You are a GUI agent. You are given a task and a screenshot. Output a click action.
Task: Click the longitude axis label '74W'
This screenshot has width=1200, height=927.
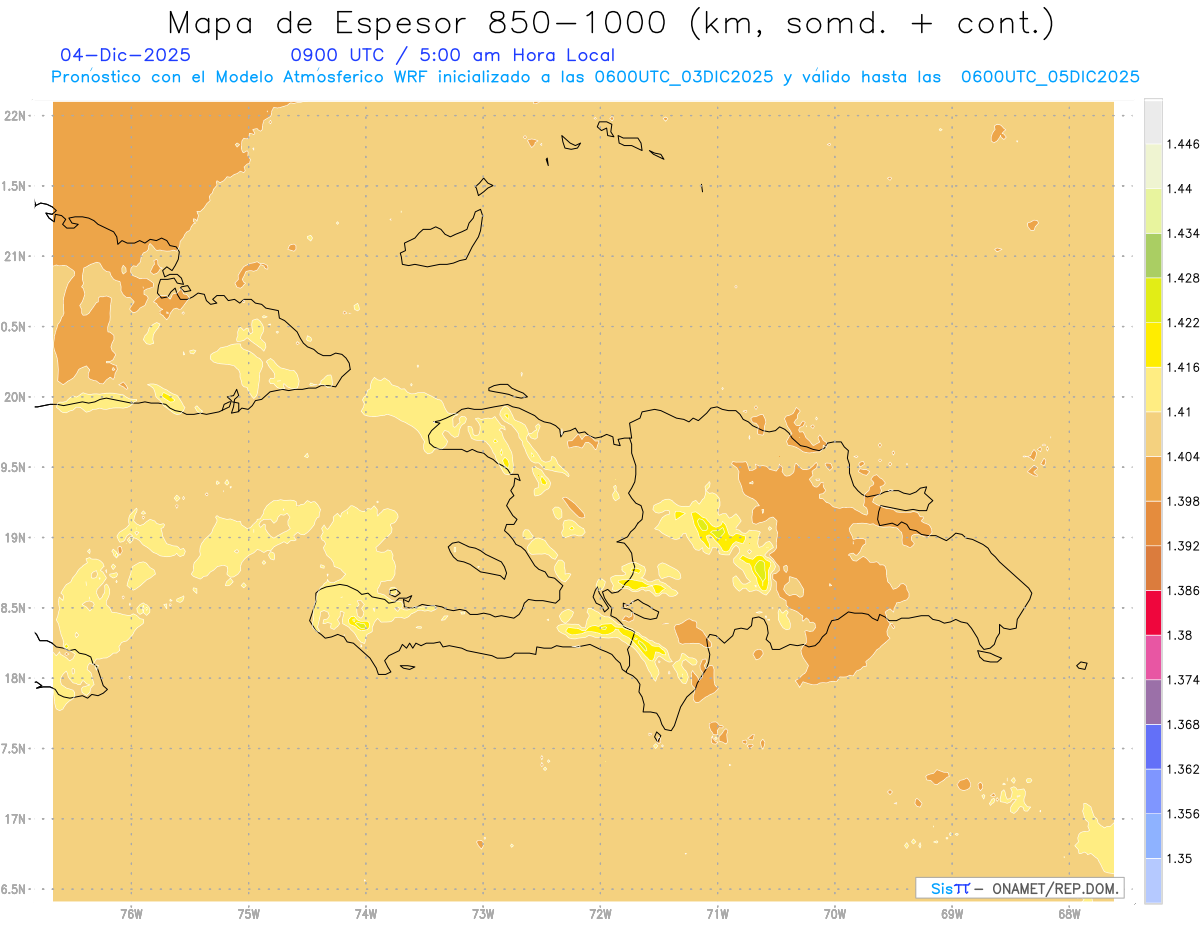(366, 913)
